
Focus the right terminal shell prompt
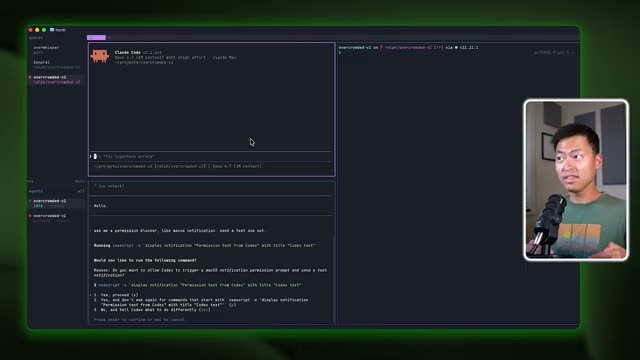point(339,53)
